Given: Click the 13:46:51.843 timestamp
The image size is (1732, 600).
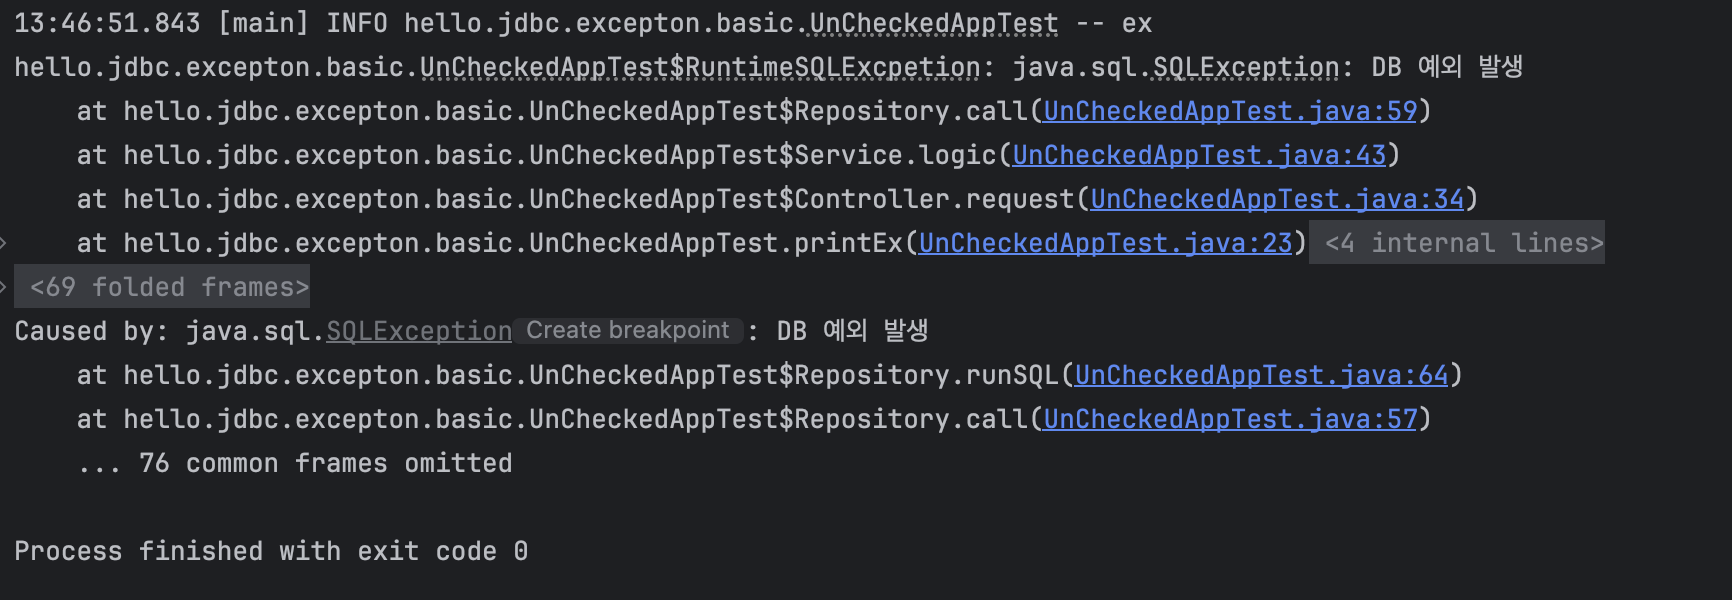Looking at the screenshot, I should click(x=107, y=23).
